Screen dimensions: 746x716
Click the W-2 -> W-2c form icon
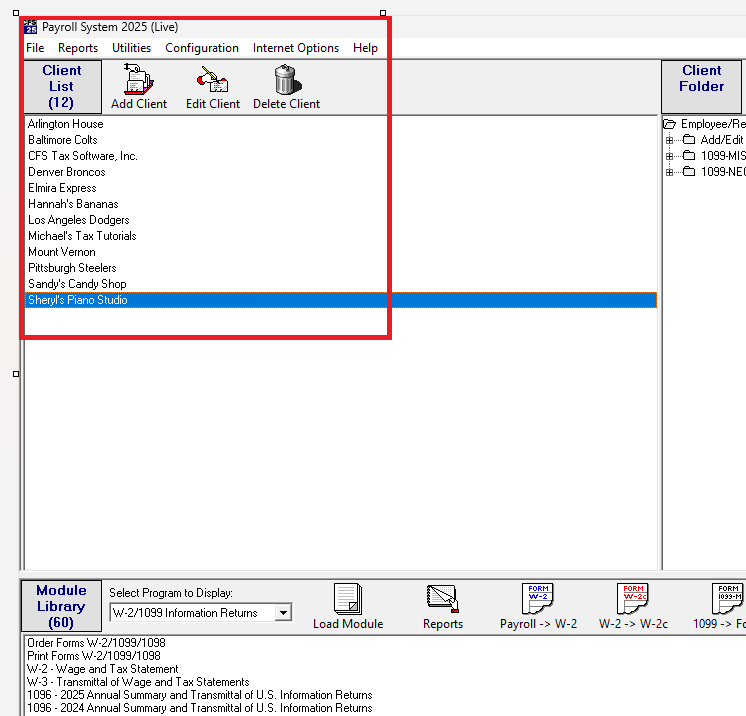[633, 599]
